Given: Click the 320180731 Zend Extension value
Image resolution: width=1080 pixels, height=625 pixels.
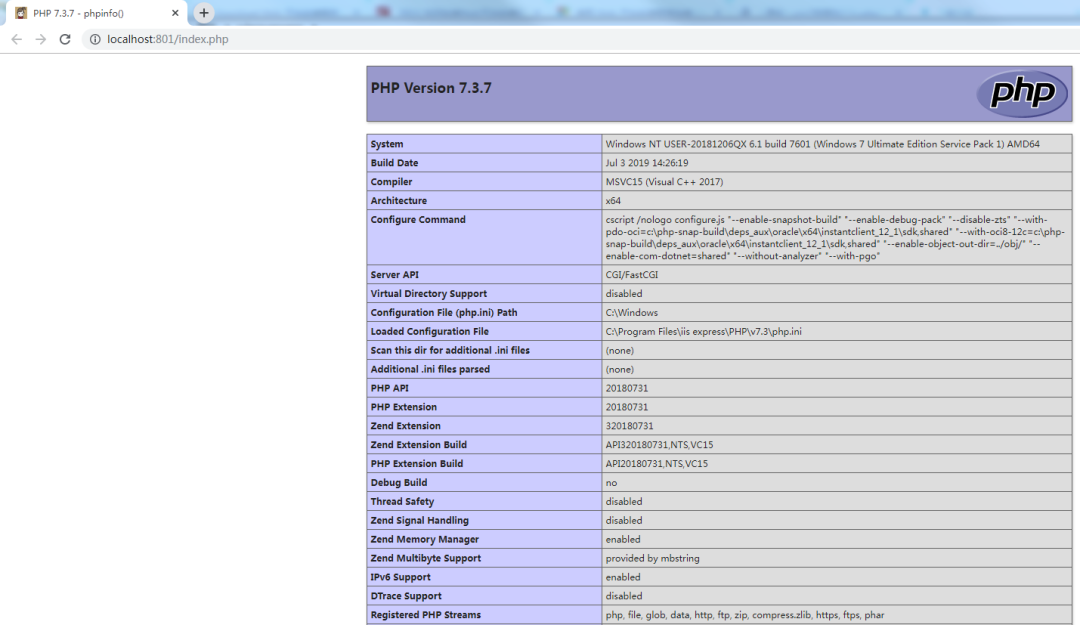Looking at the screenshot, I should point(630,426).
